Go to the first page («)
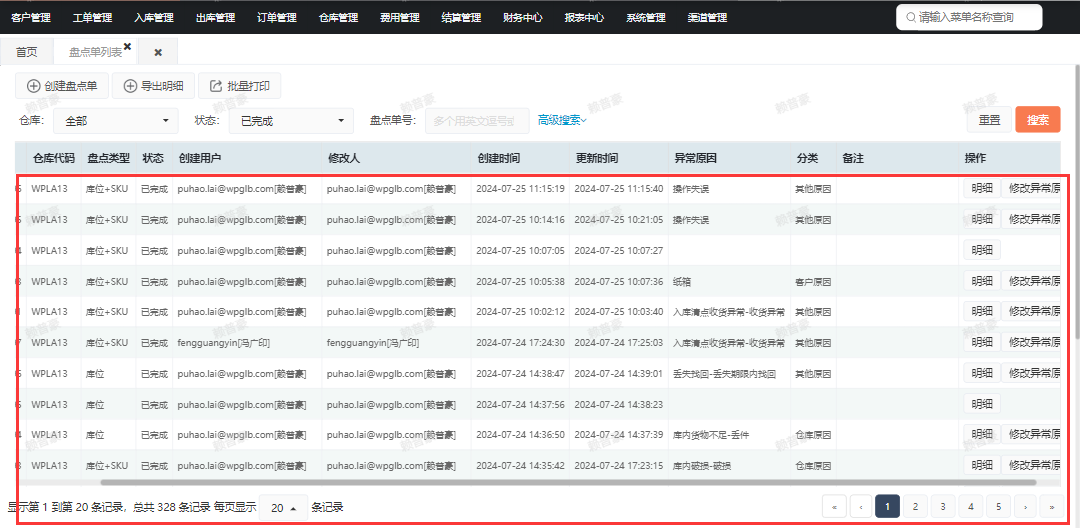Screen dimensions: 1080x528 [834, 507]
